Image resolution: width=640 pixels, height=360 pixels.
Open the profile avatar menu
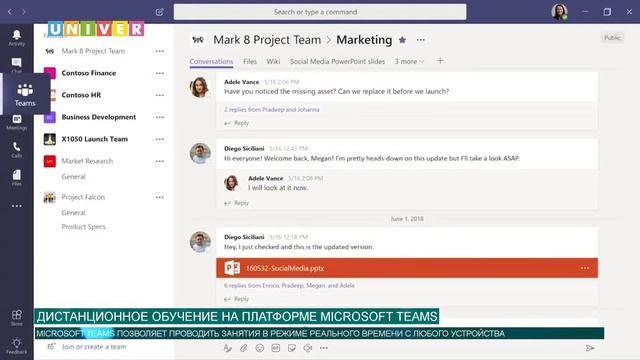[x=559, y=12]
